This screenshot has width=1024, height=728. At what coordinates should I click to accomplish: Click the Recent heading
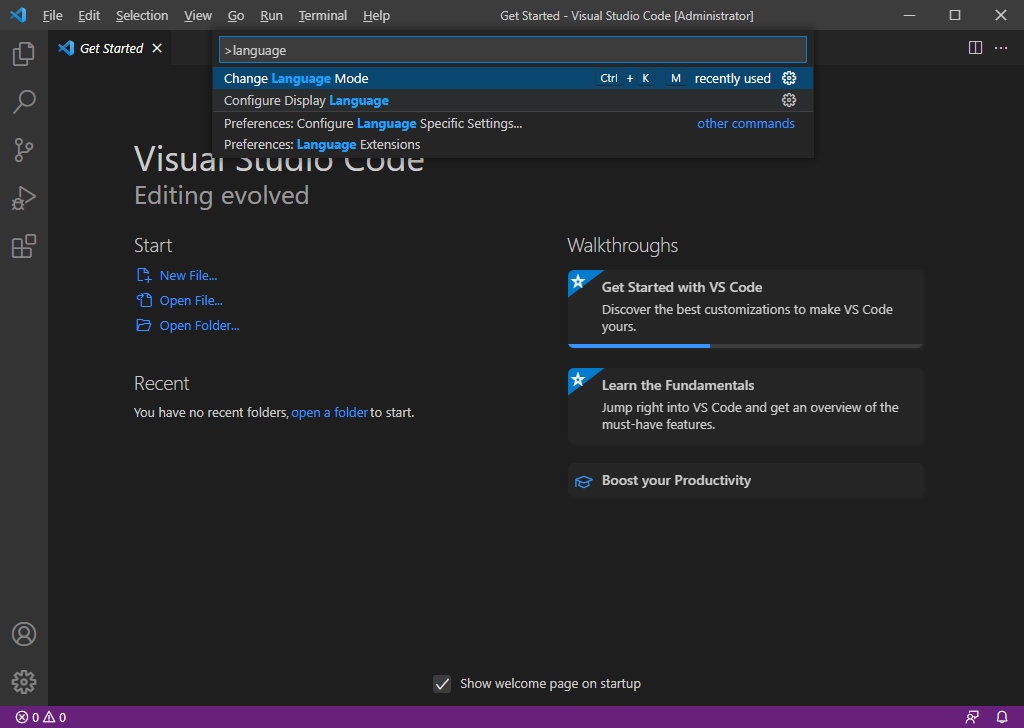pyautogui.click(x=161, y=383)
